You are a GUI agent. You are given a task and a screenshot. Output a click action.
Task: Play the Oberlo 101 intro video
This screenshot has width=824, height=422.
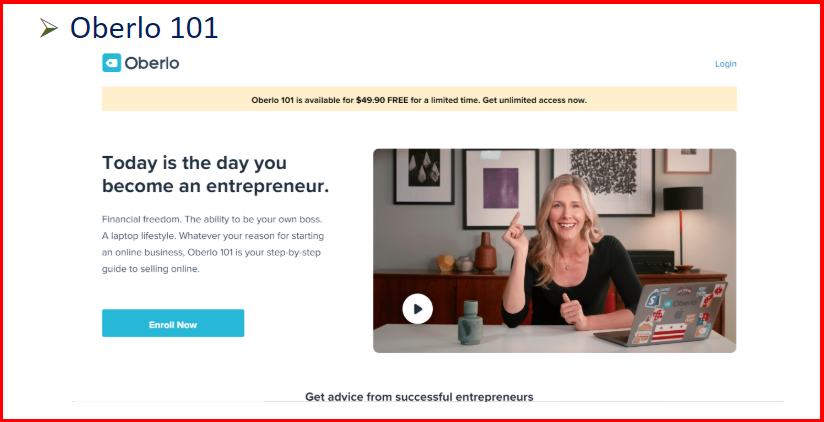click(x=418, y=309)
